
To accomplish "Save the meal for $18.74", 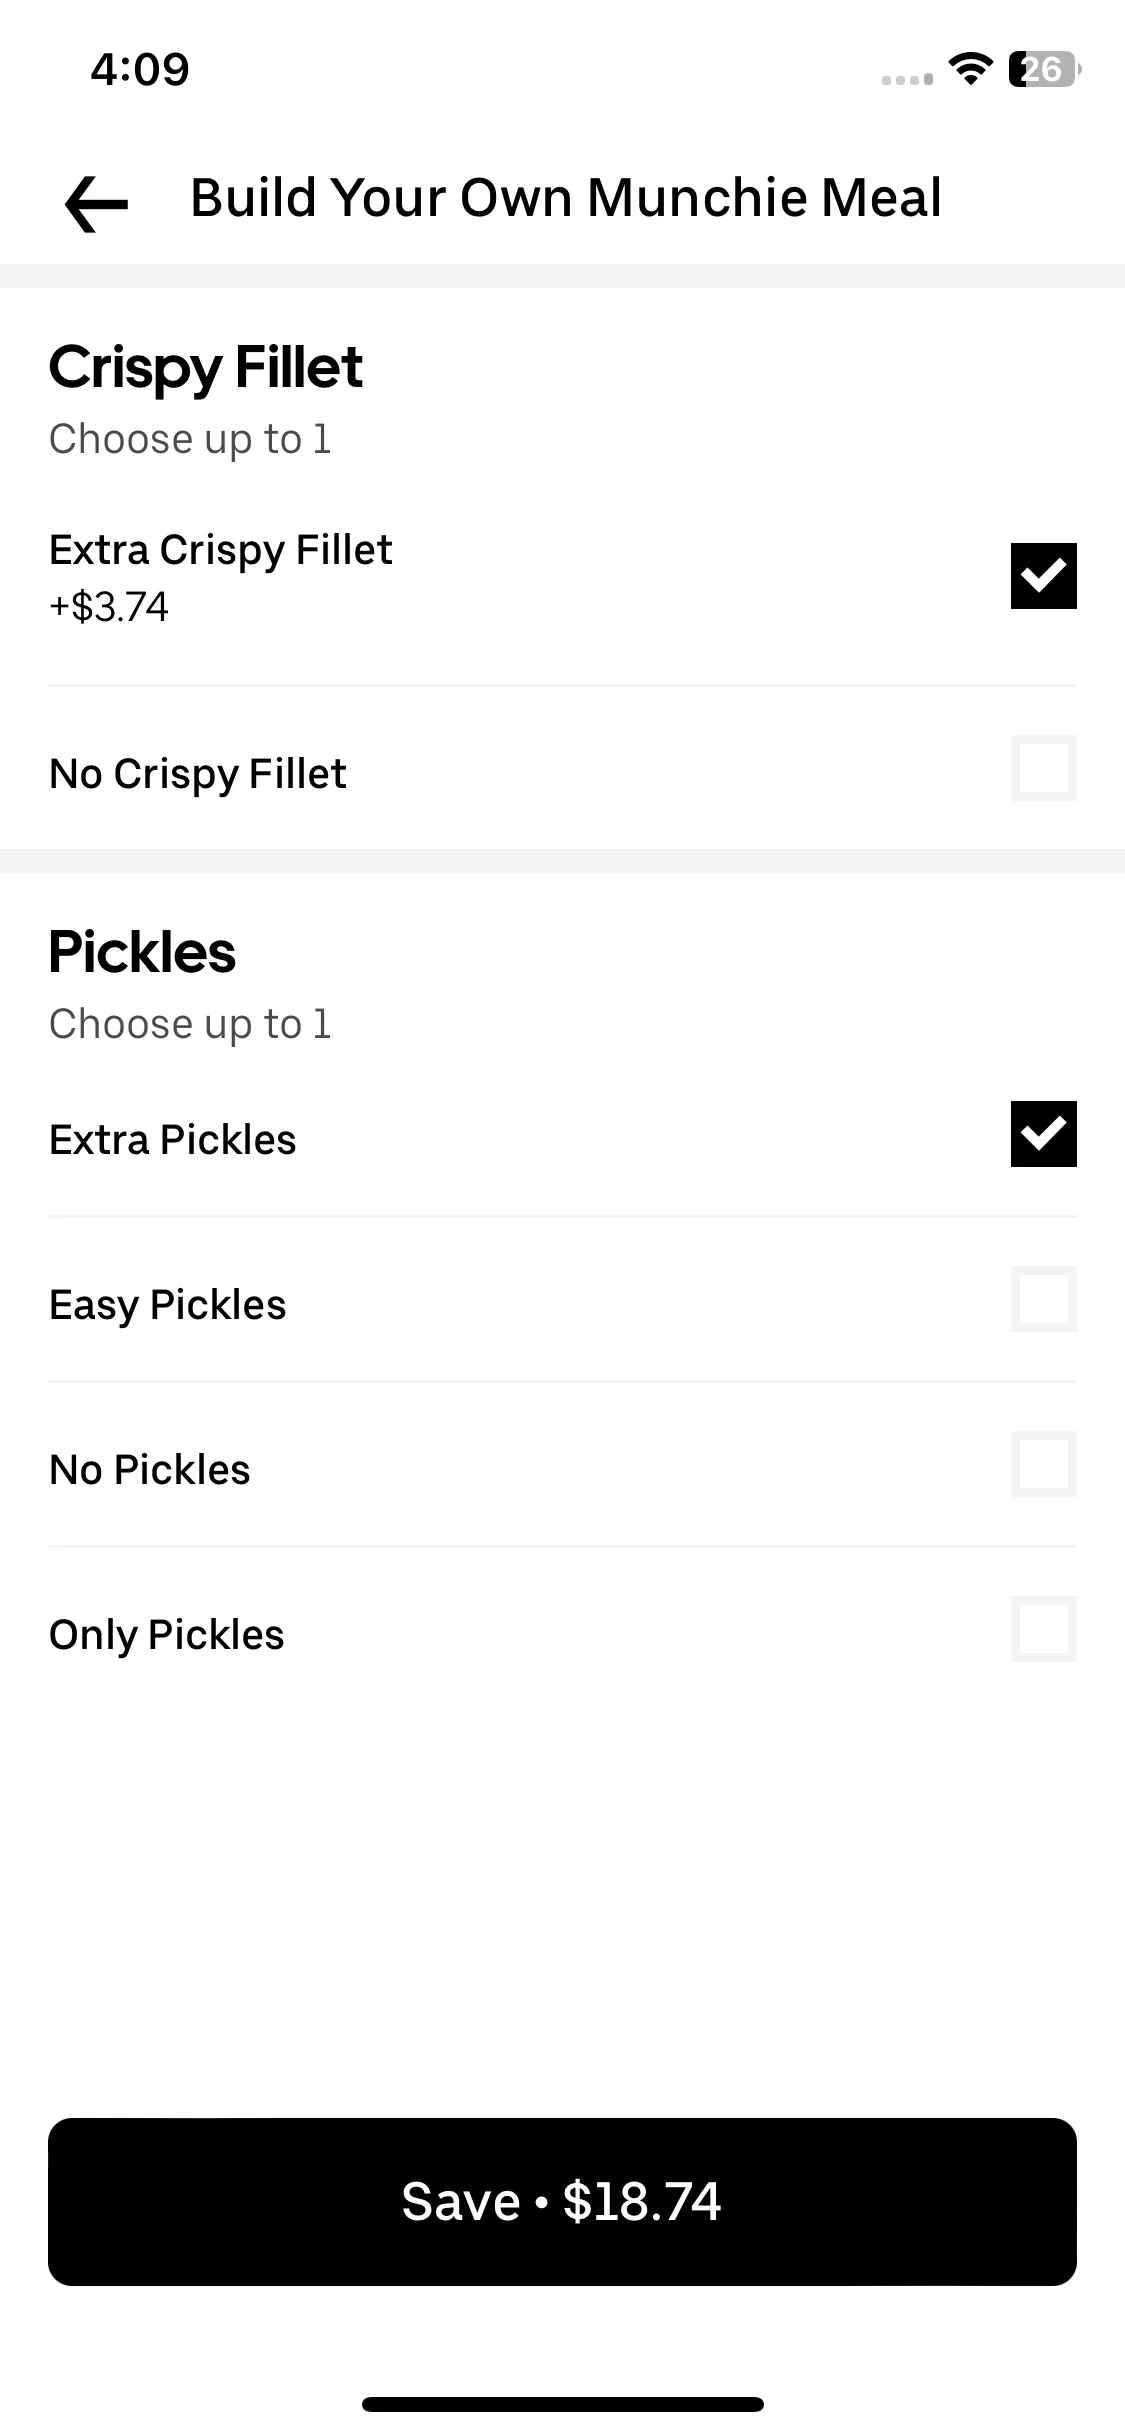I will [x=562, y=2201].
